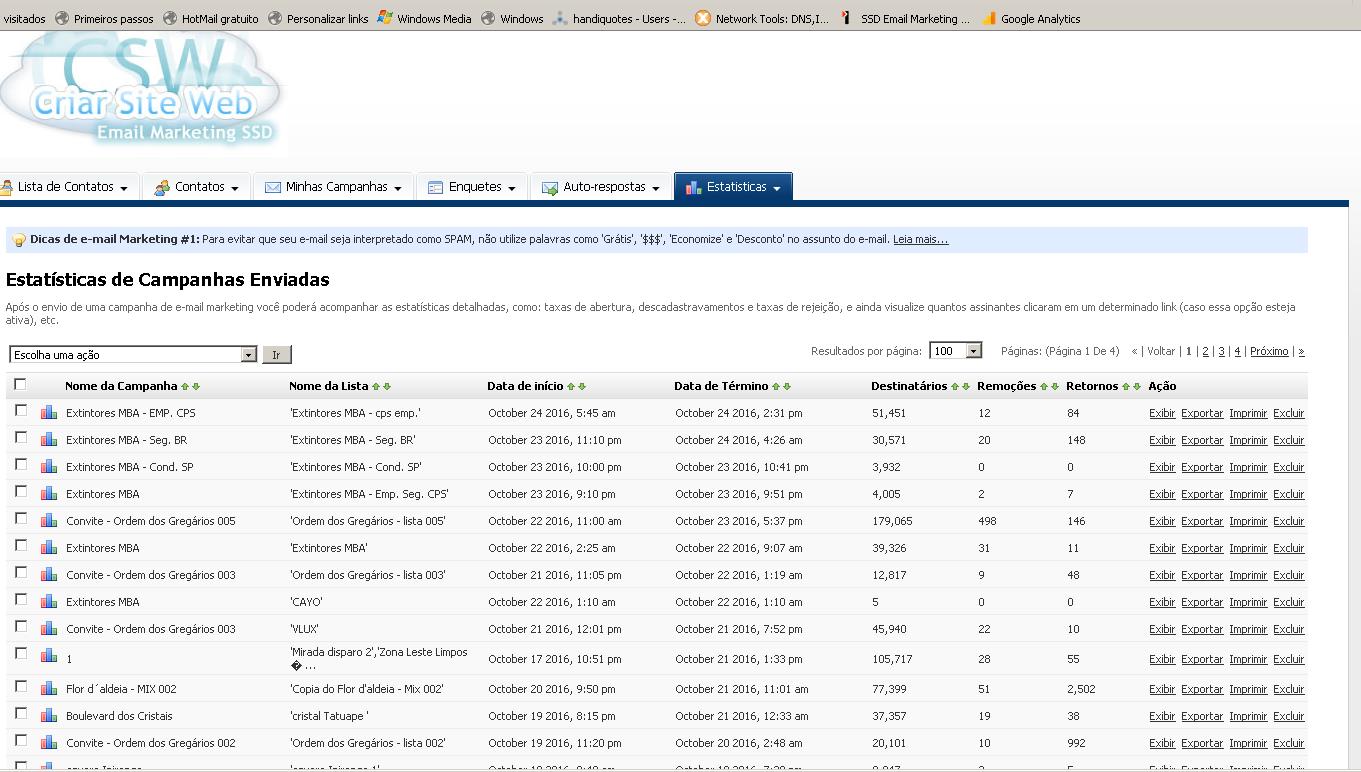Follow the 'Leia mais...' link in the tip
Image resolution: width=1361 pixels, height=772 pixels.
pyautogui.click(x=920, y=239)
